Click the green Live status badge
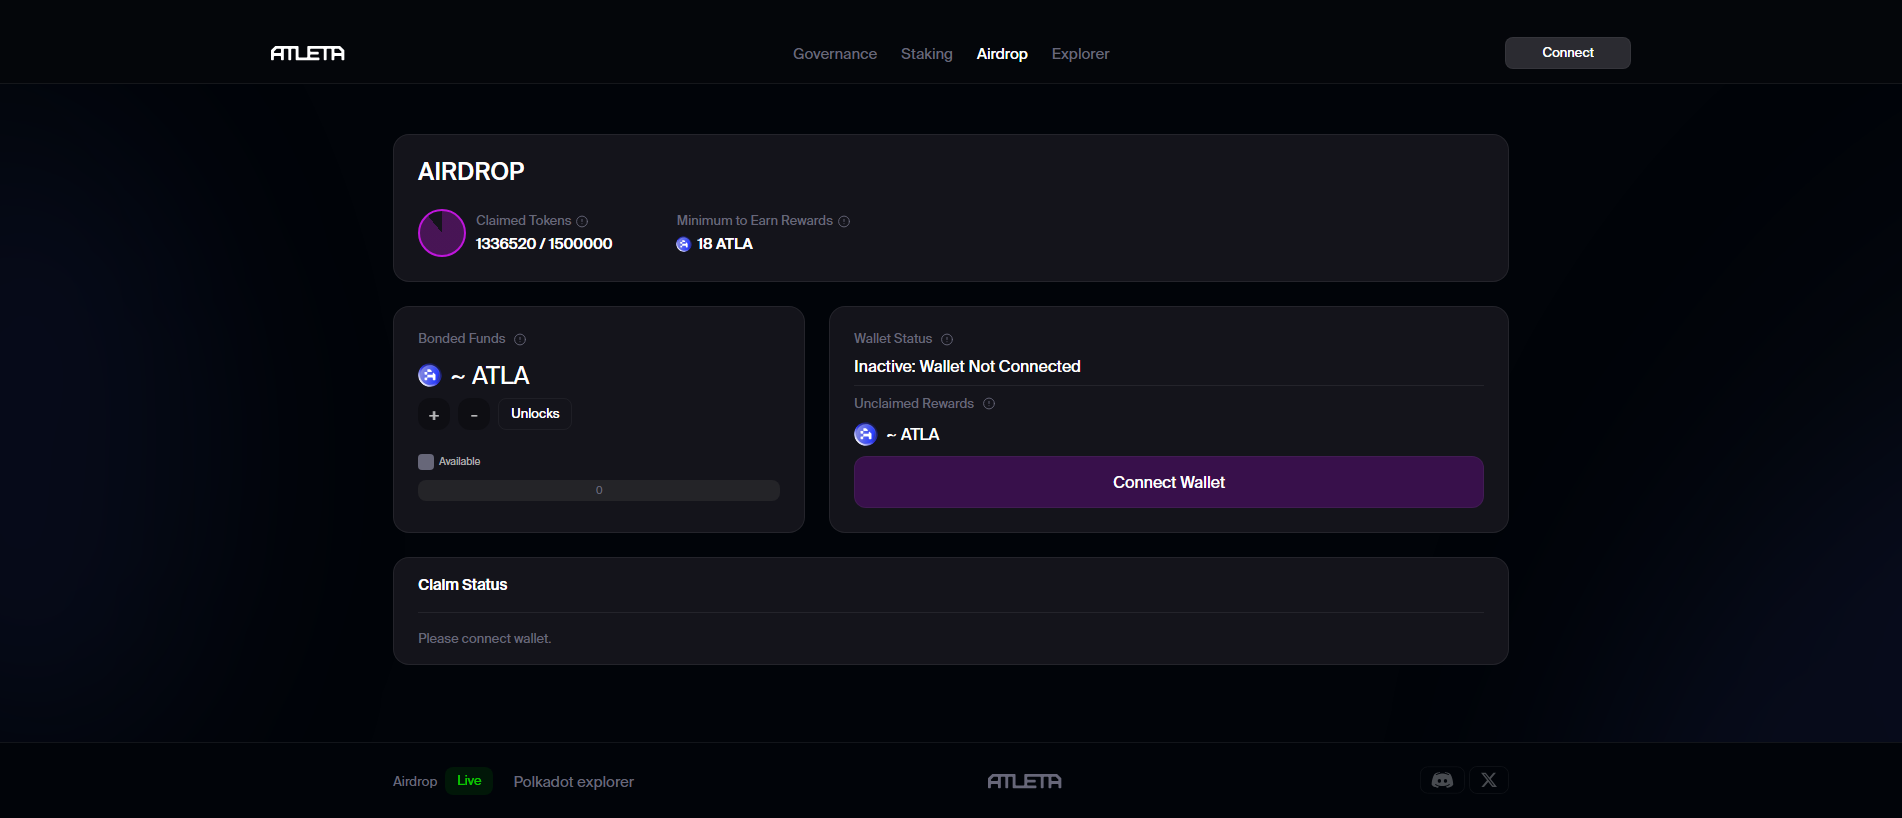The height and width of the screenshot is (818, 1902). pos(469,781)
